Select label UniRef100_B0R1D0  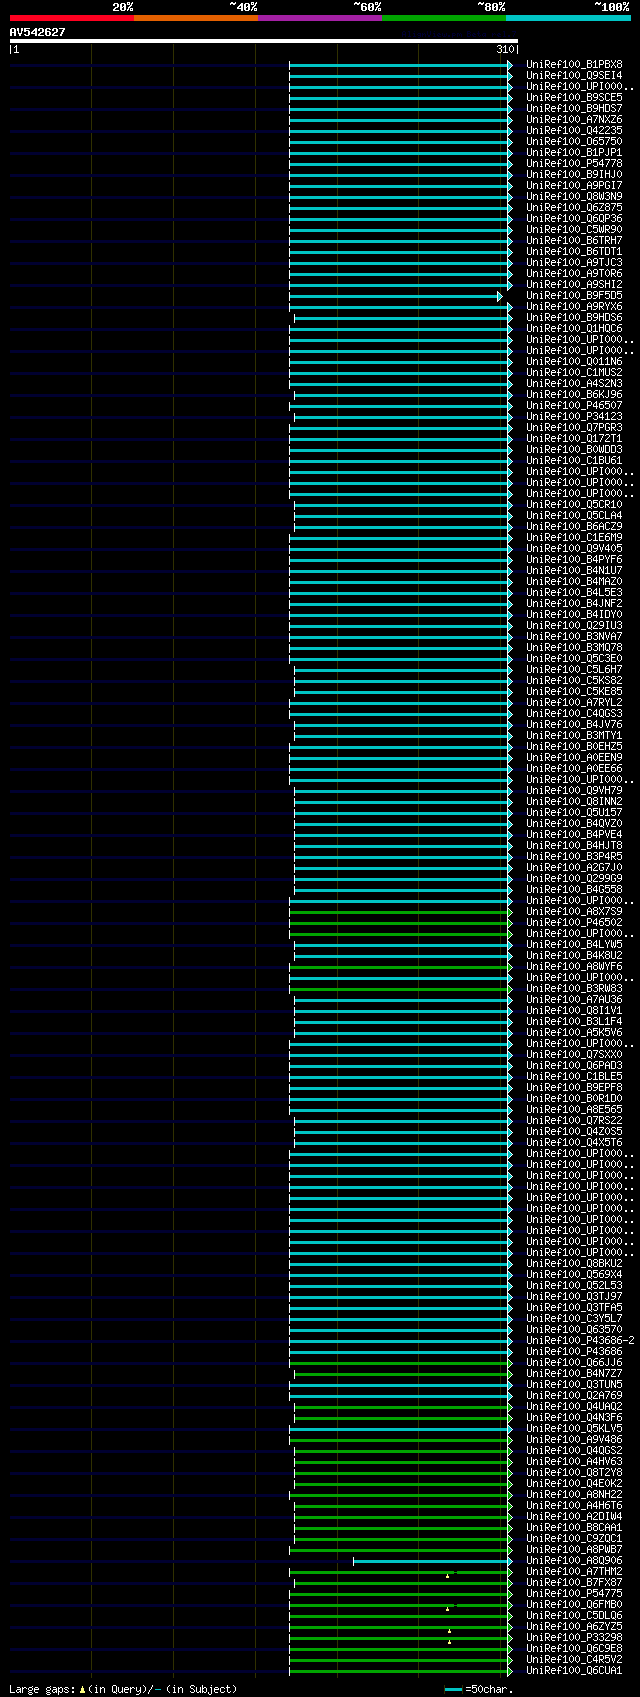pyautogui.click(x=574, y=1098)
